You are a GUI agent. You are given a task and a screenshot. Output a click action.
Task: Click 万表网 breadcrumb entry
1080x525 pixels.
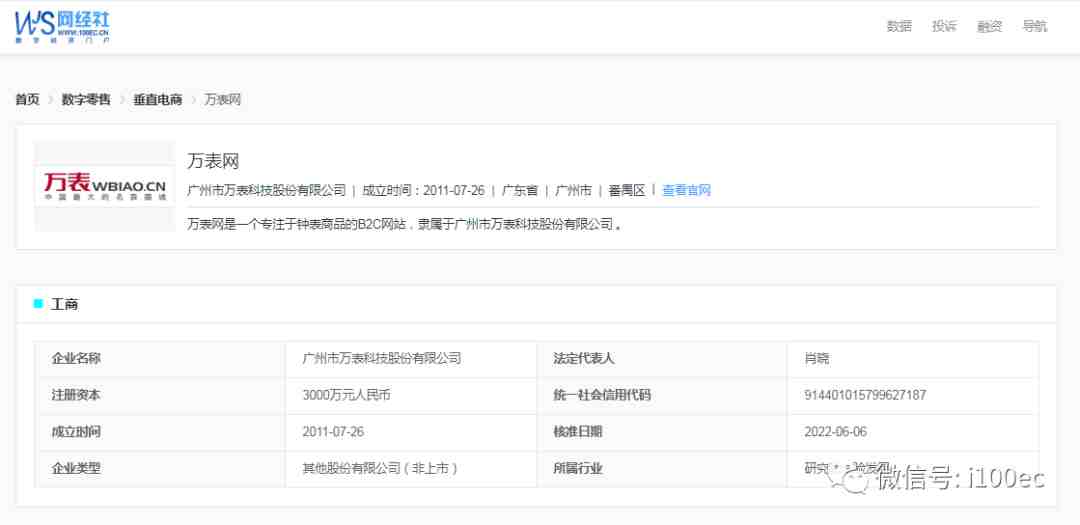click(222, 99)
